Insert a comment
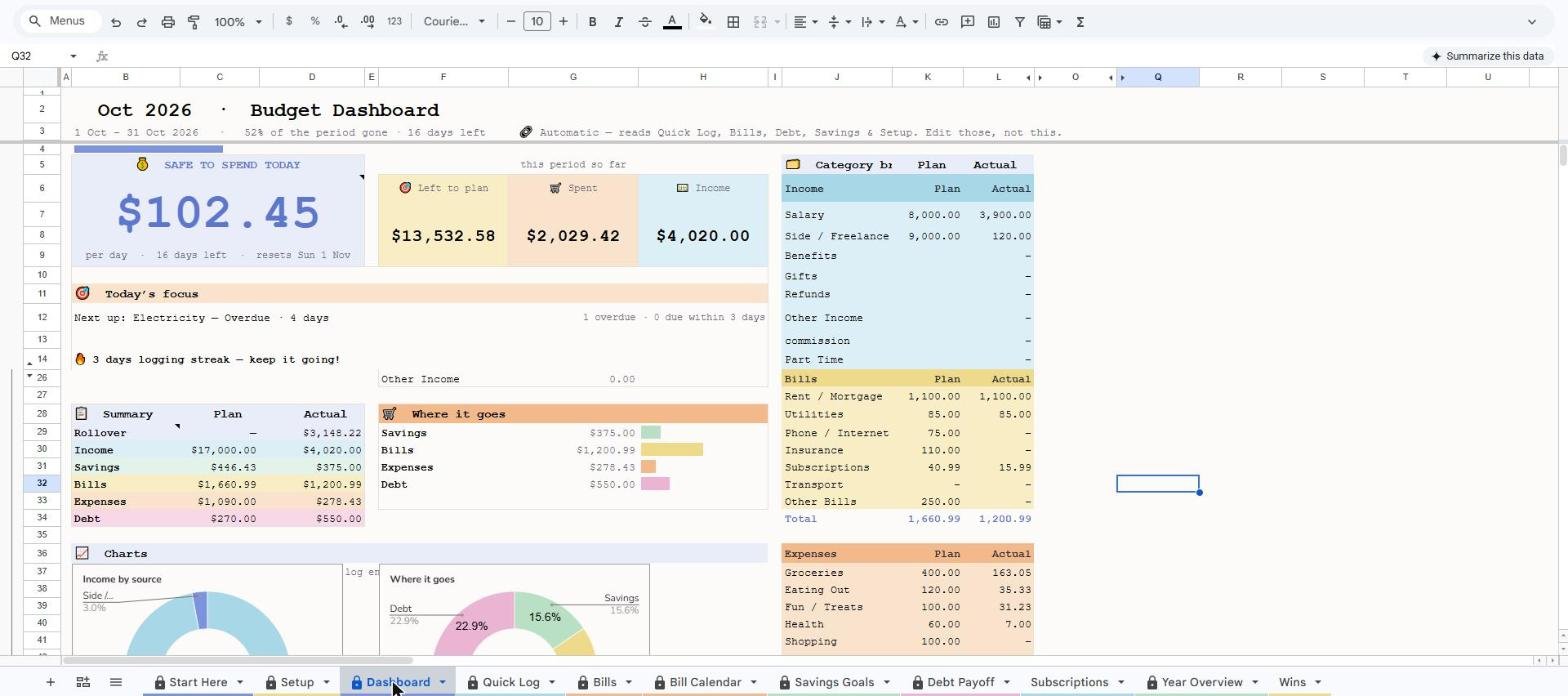This screenshot has width=1568, height=696. click(x=967, y=22)
